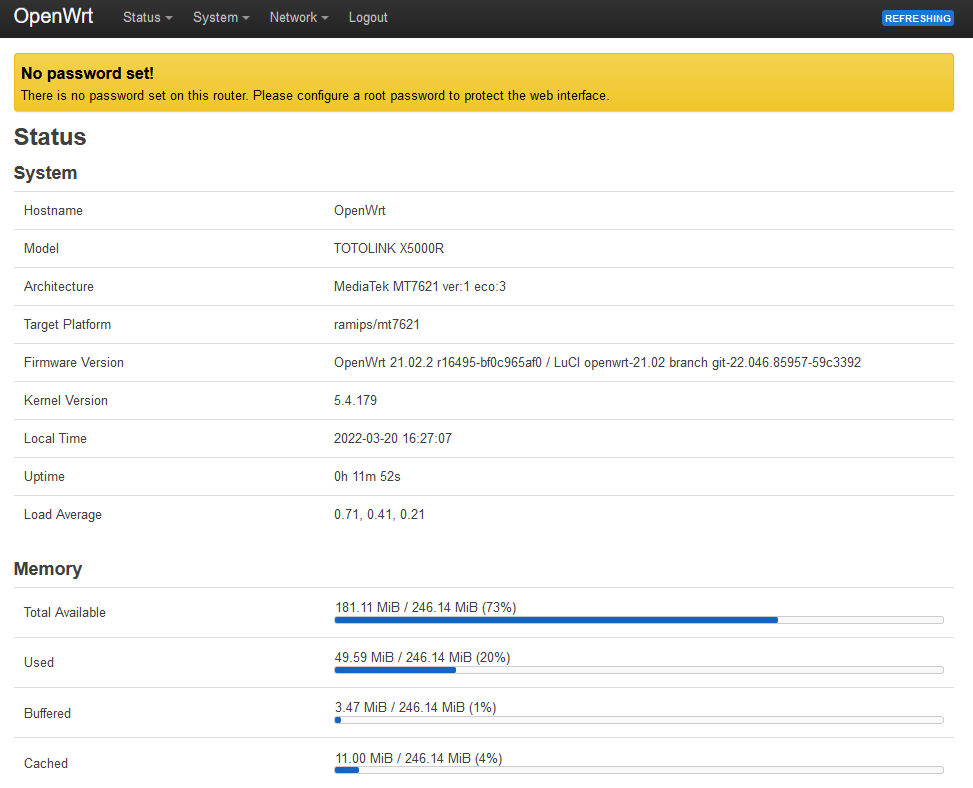Click the Cached memory label
The height and width of the screenshot is (788, 973).
coord(46,763)
